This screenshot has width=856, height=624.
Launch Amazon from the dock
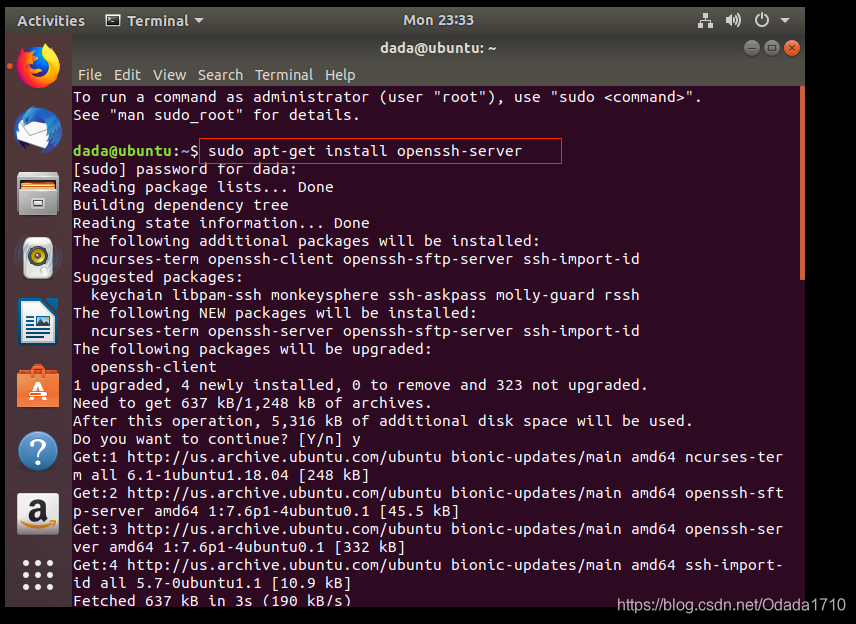38,514
